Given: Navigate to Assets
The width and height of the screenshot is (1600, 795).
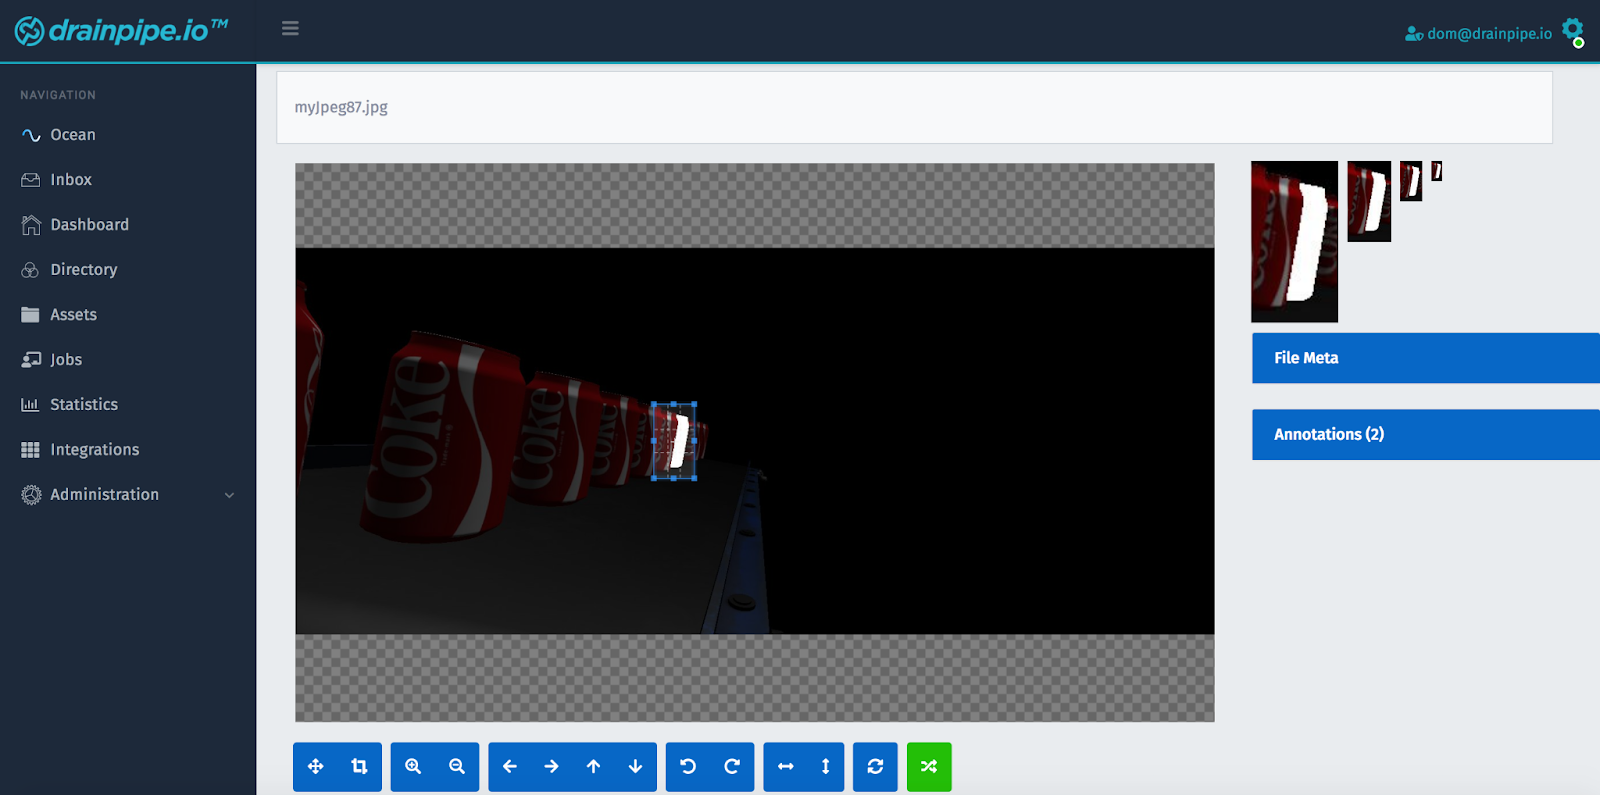Looking at the screenshot, I should click(x=74, y=315).
